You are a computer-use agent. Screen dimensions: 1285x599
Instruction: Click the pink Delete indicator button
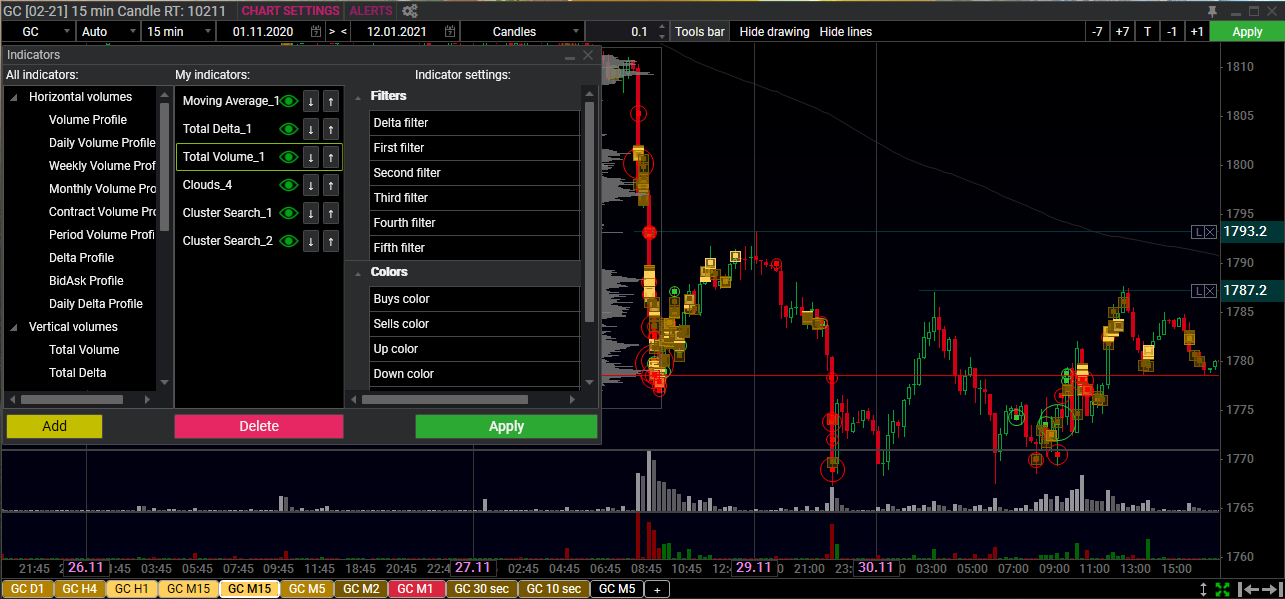(259, 426)
